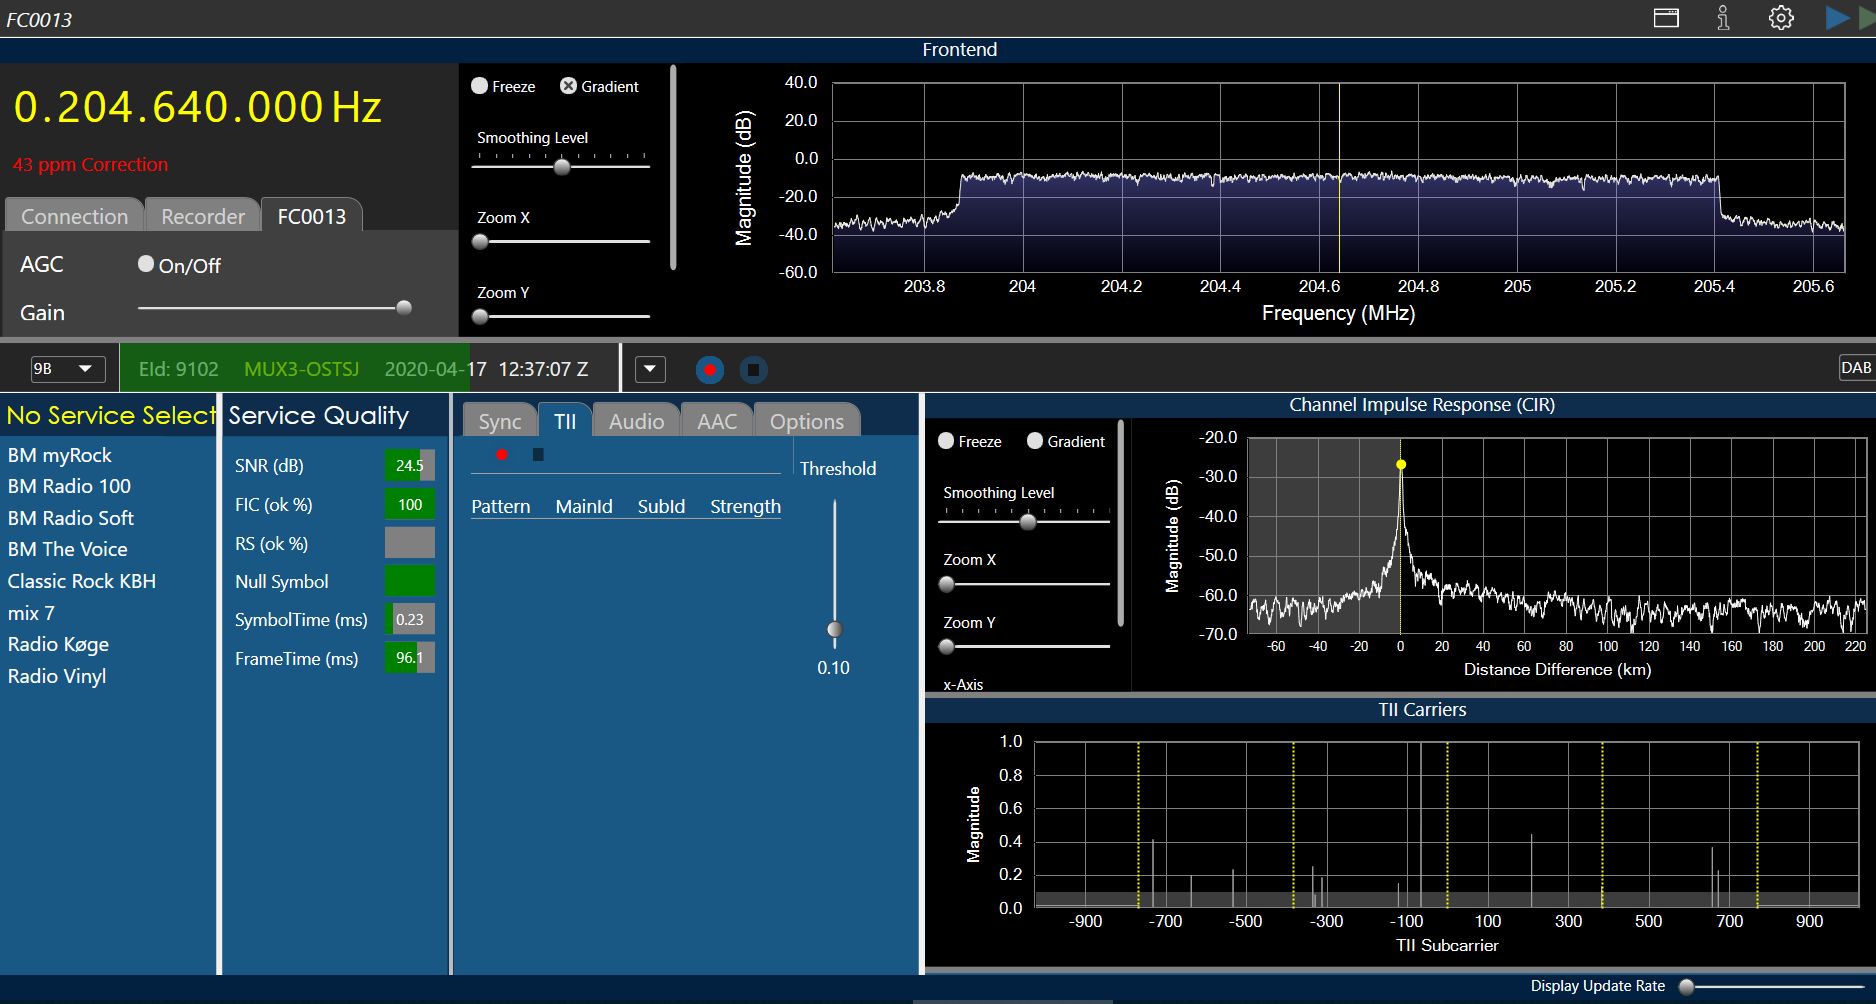
Task: Toggle AGC On/Off radio button
Action: tap(146, 264)
